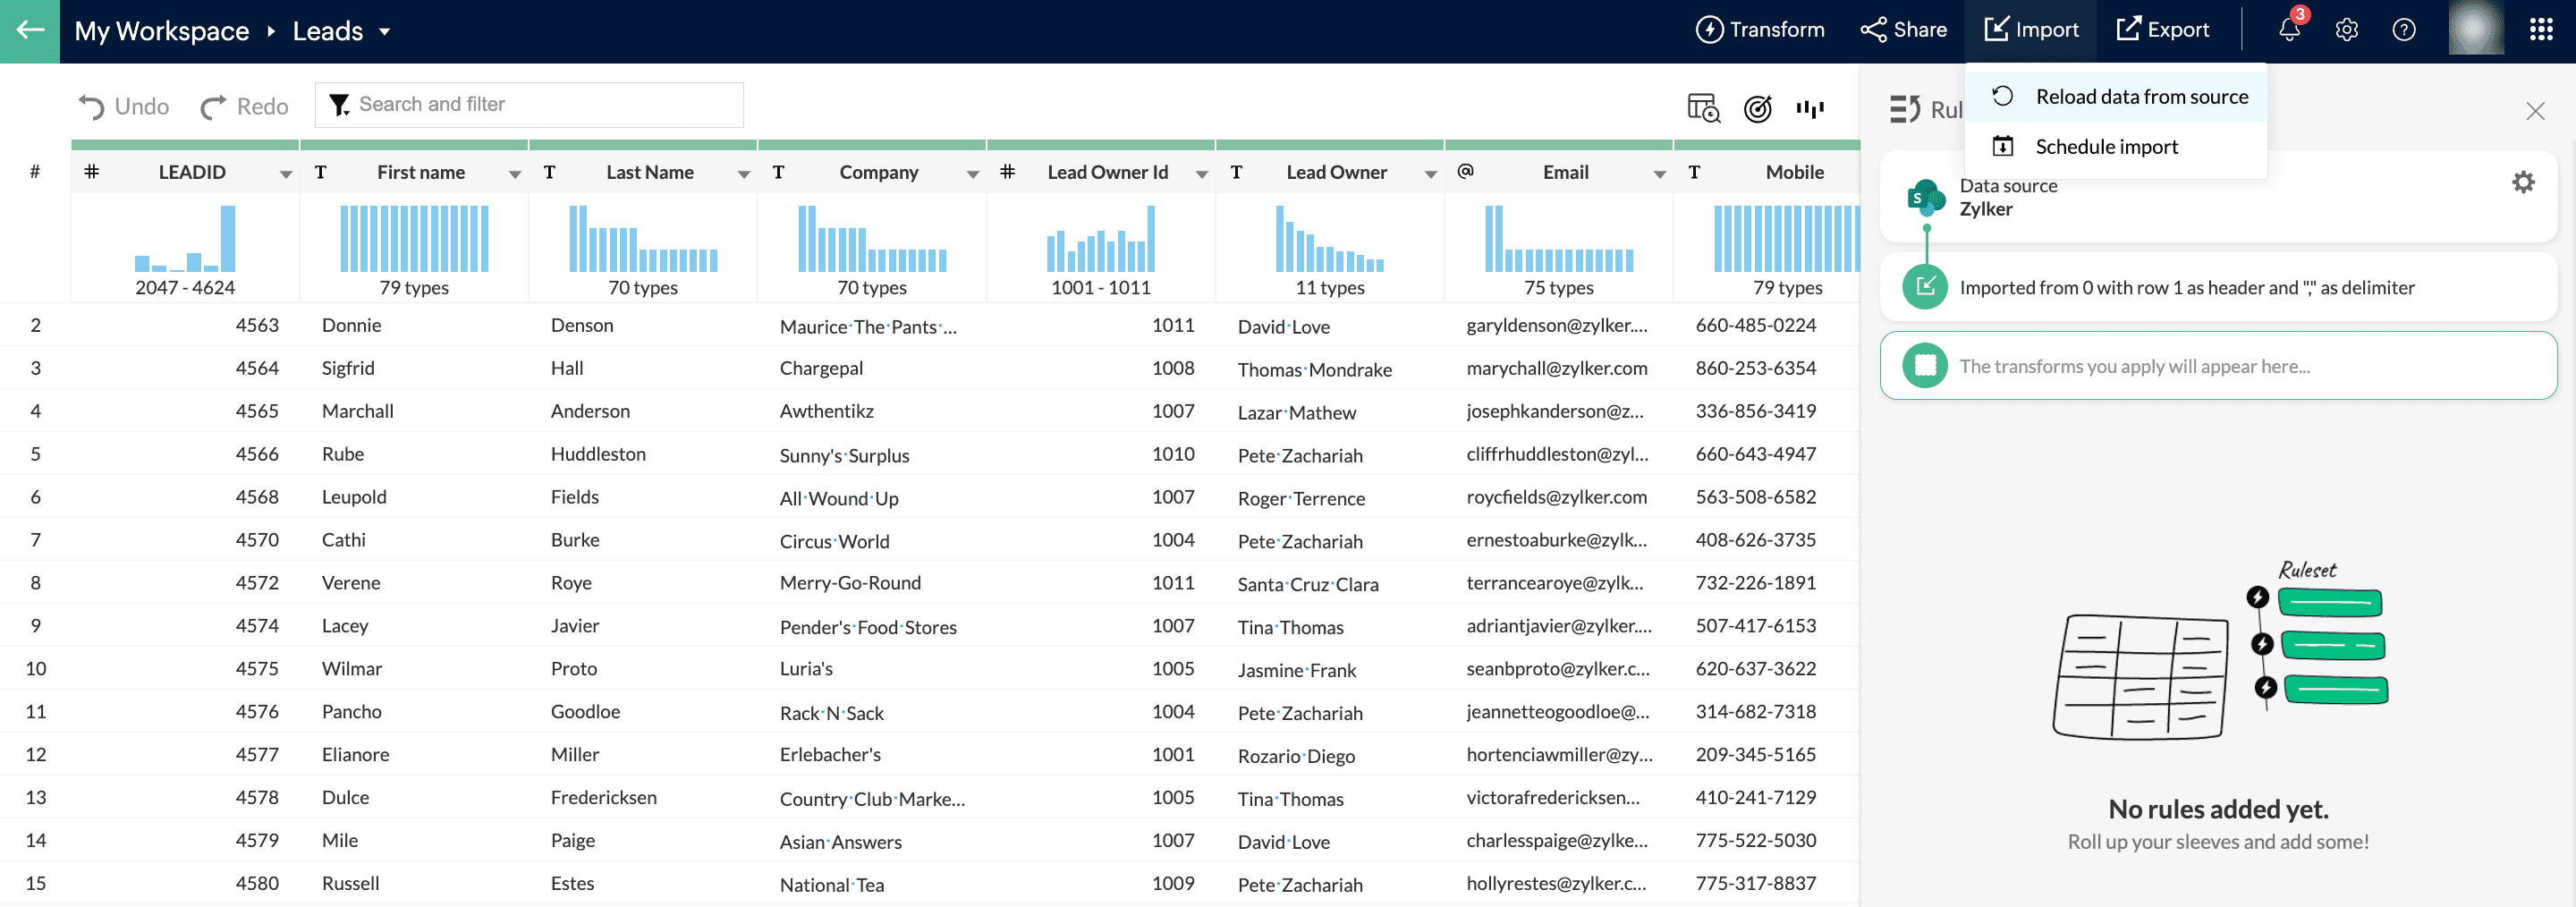The image size is (2576, 907).
Task: Open the Export menu
Action: pyautogui.click(x=2163, y=30)
